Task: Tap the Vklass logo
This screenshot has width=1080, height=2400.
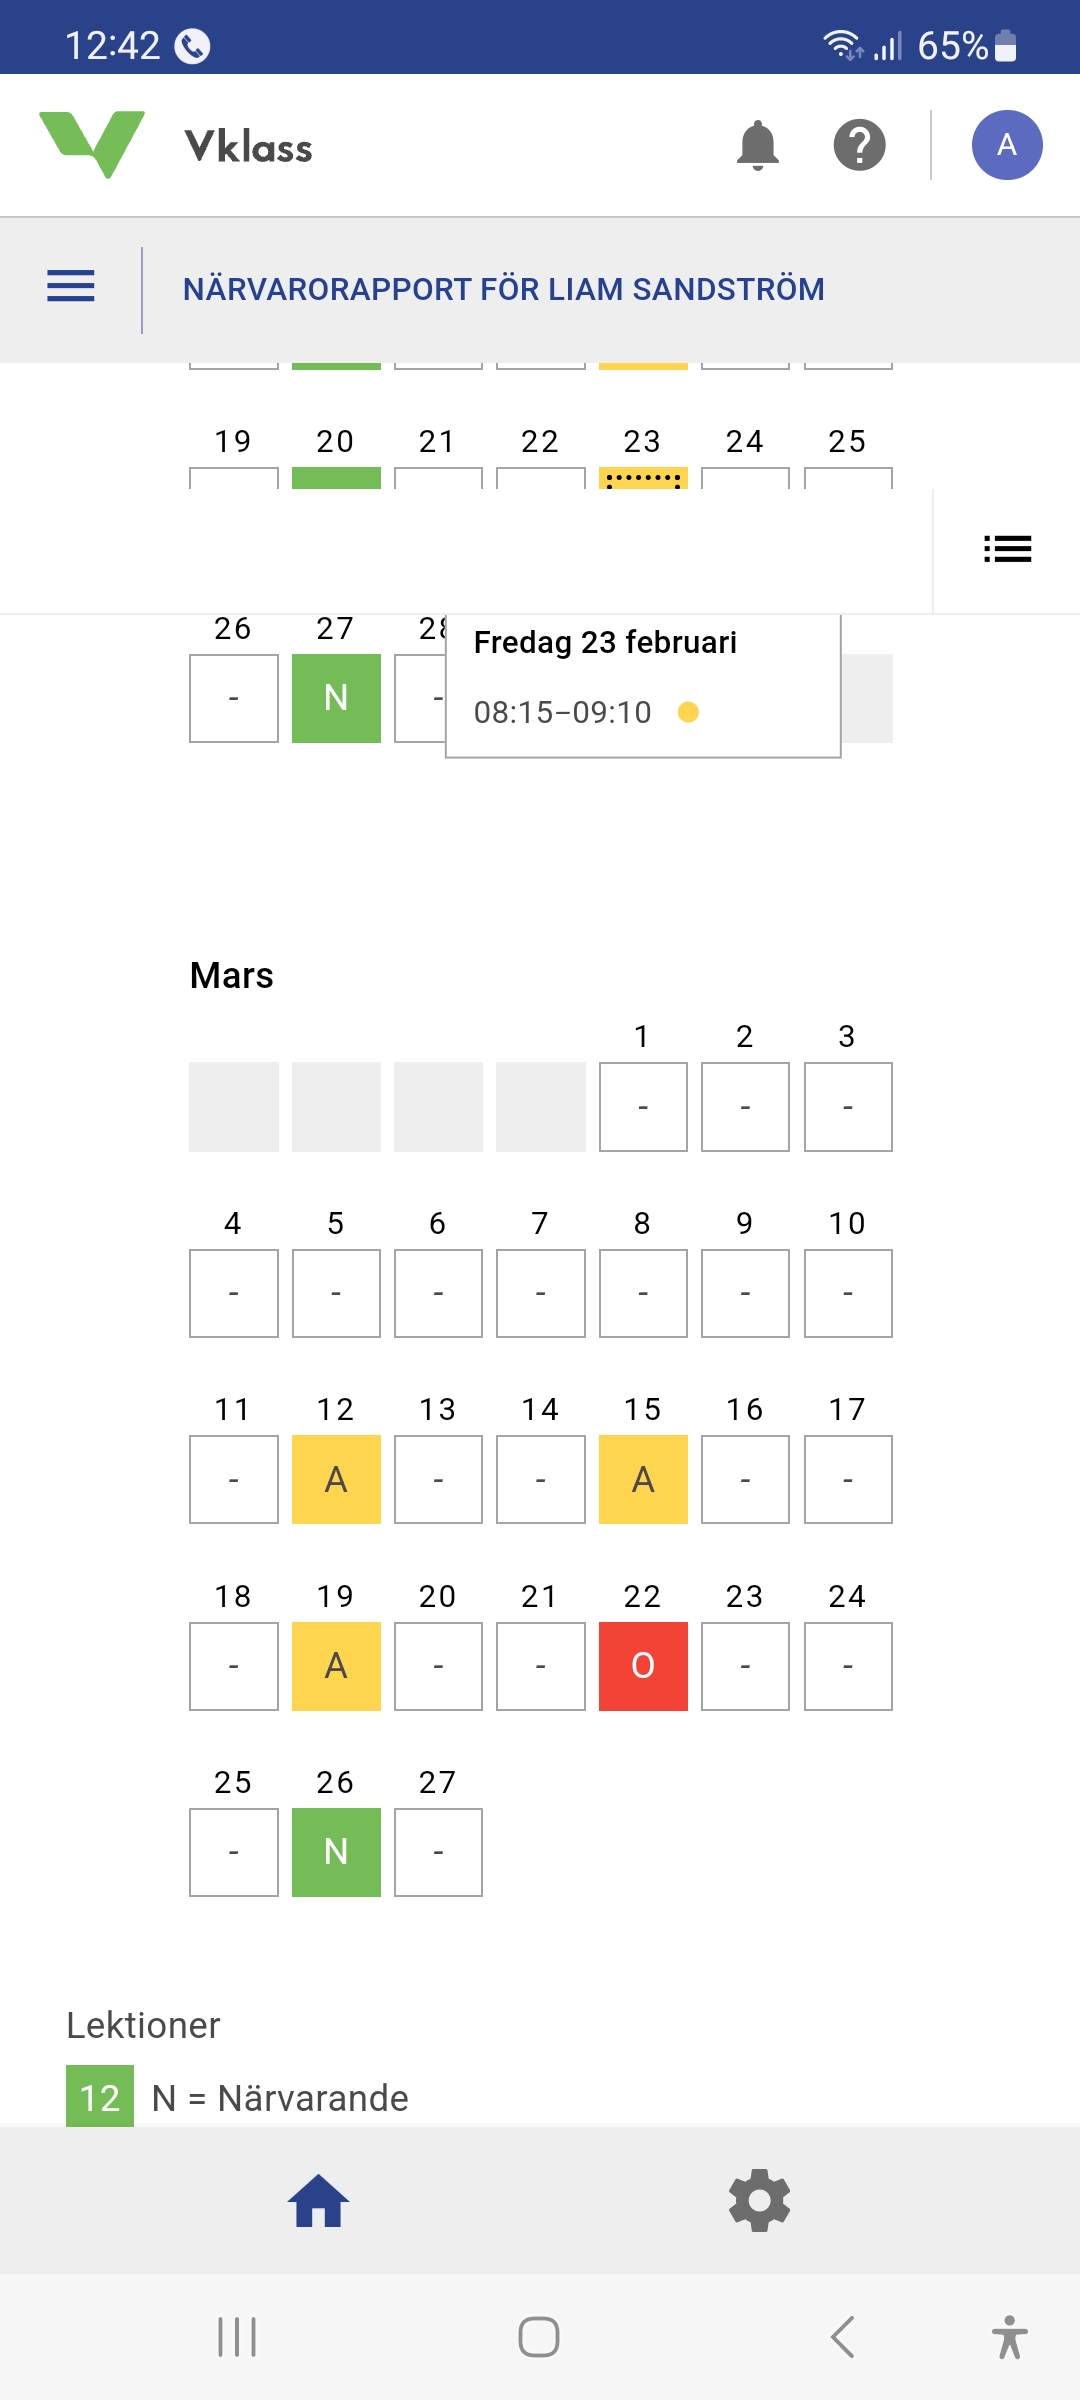Action: pos(175,146)
